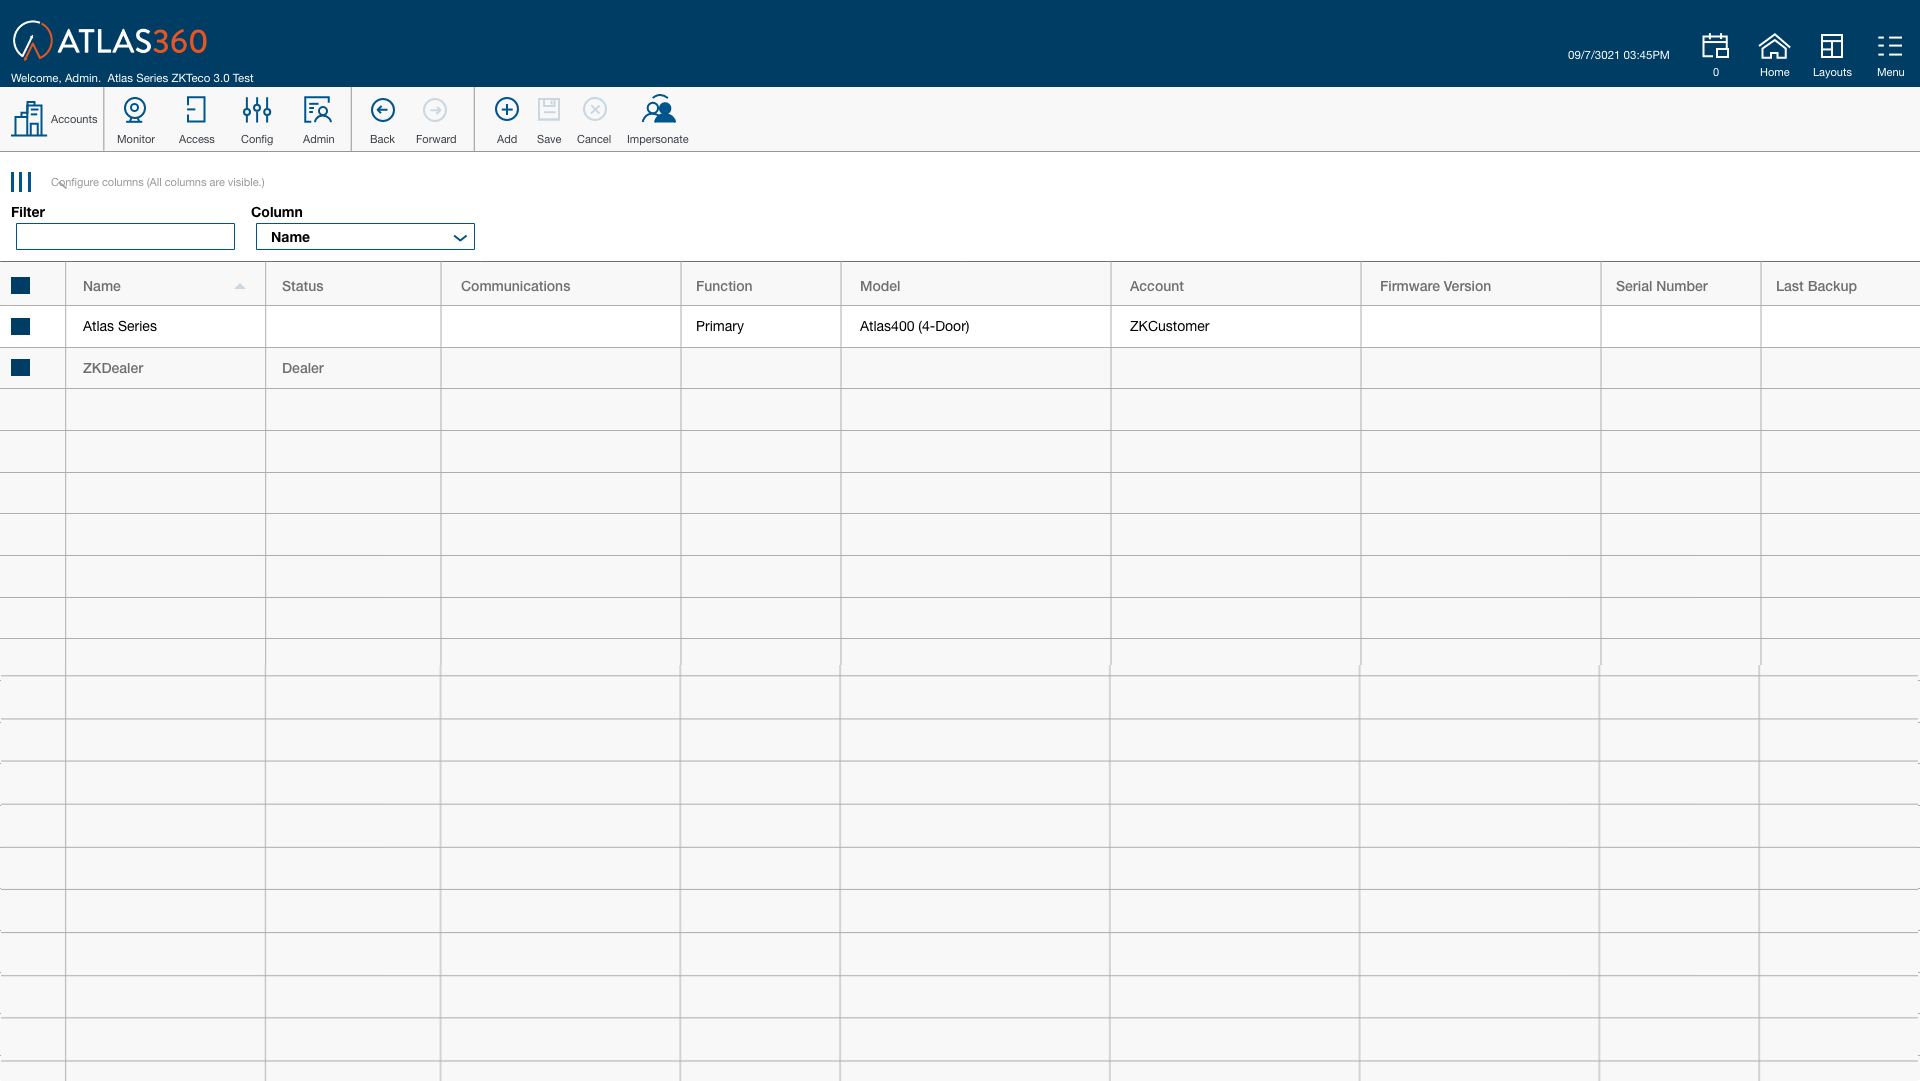Open the Column dropdown set to Name
Screen dimensions: 1920x1081
pos(365,236)
